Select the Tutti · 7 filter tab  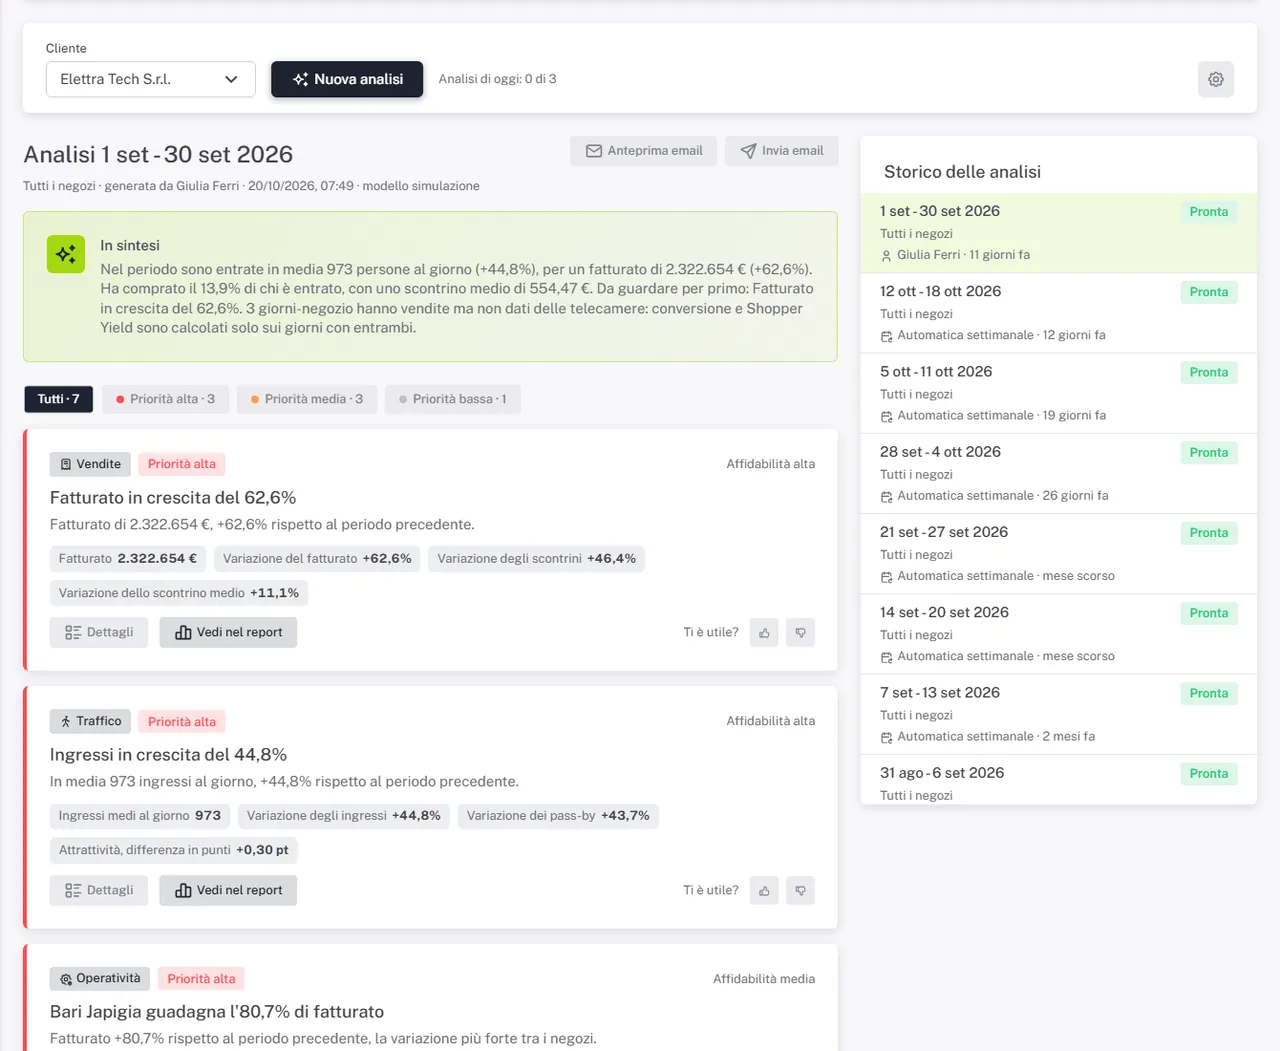click(x=58, y=399)
